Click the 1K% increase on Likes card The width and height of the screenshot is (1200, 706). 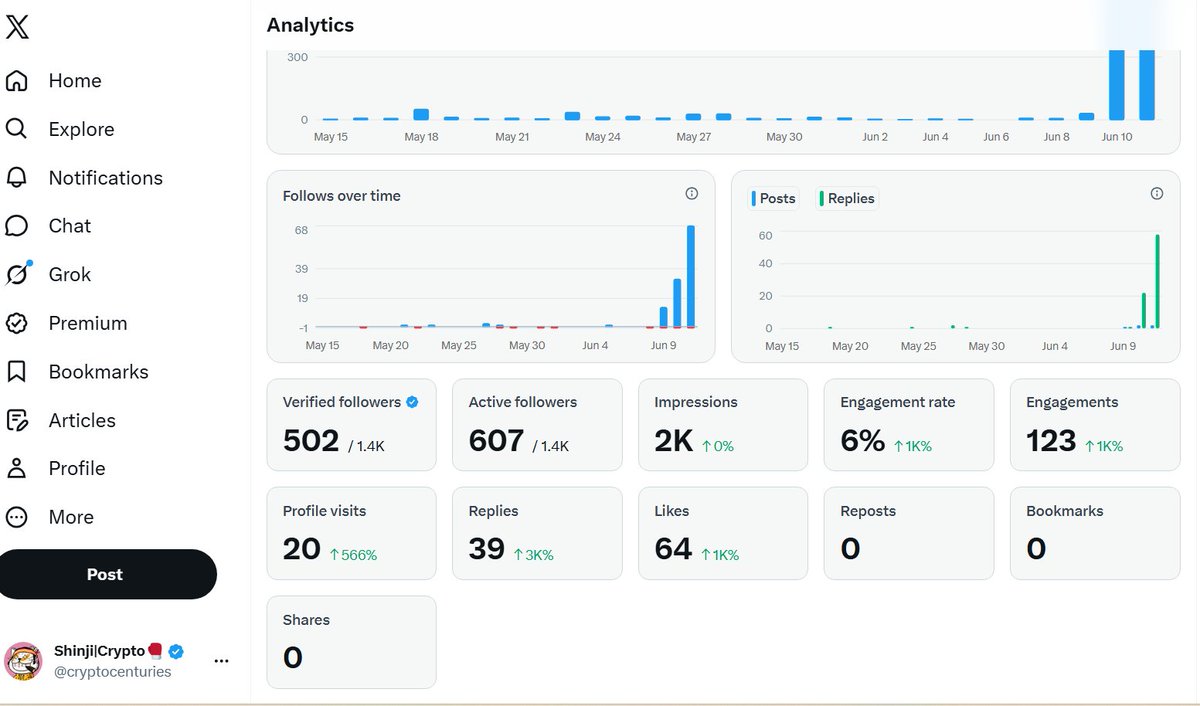pos(720,555)
